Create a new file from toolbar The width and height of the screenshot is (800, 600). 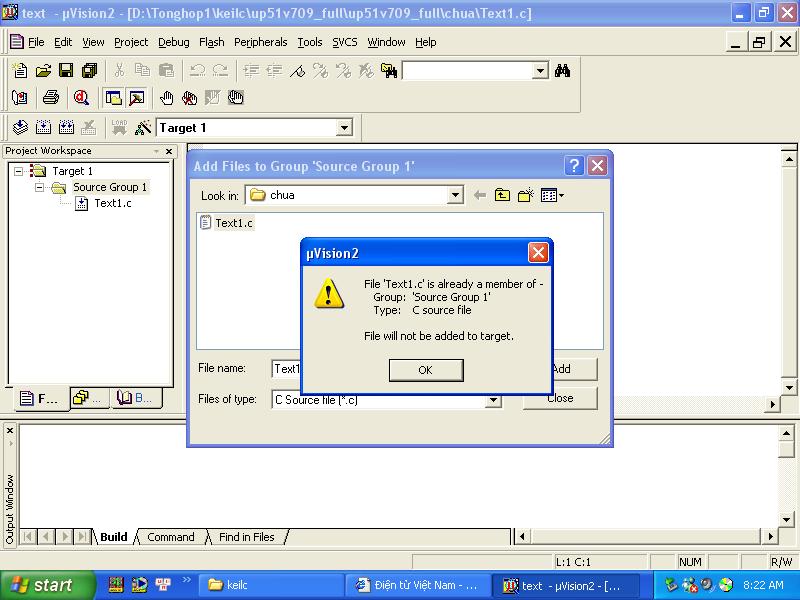(20, 70)
